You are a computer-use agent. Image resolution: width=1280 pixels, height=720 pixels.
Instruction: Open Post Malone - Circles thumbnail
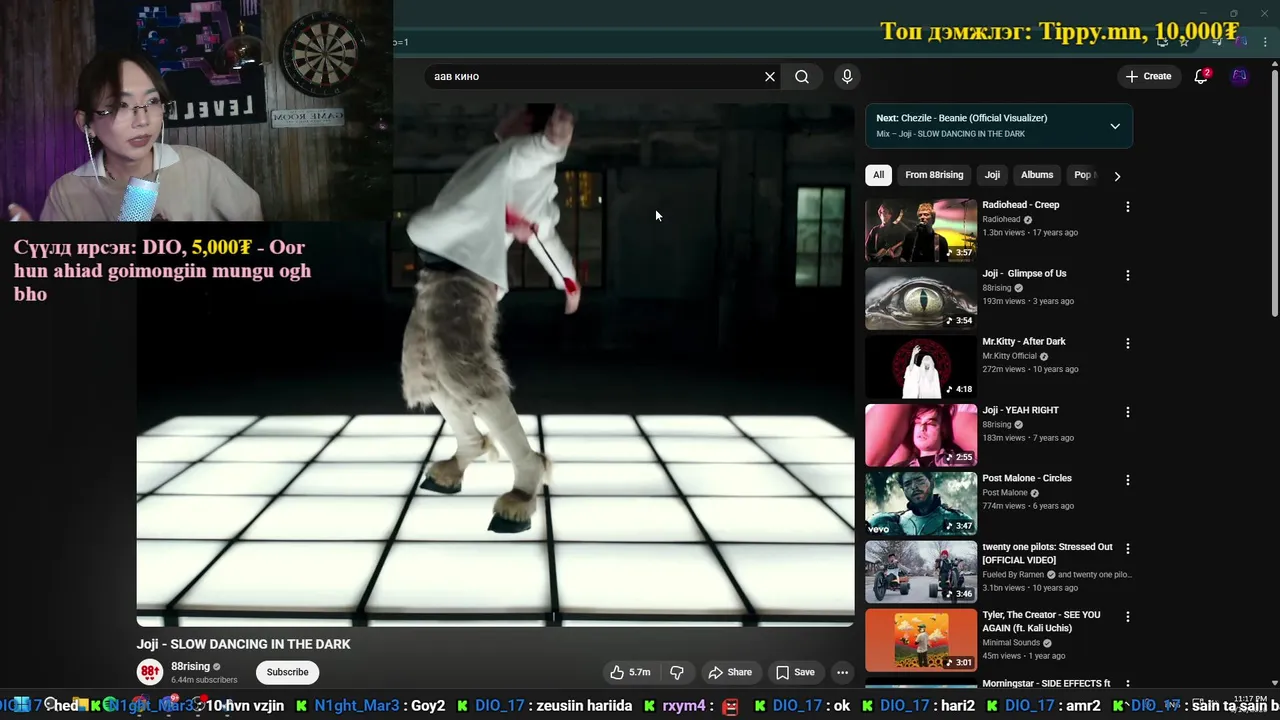[921, 503]
